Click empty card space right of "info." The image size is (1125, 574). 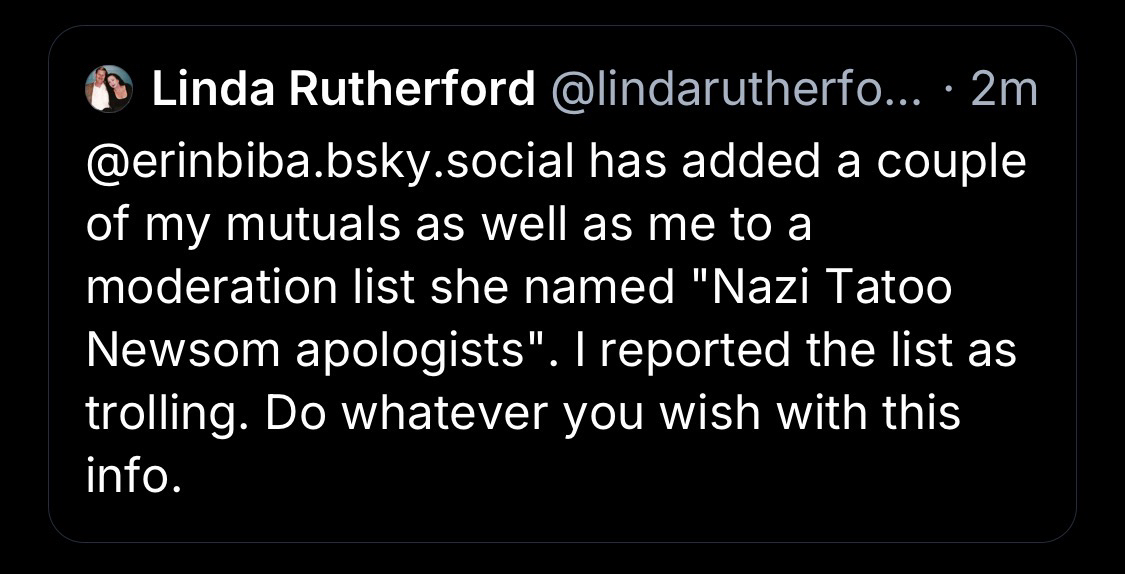[600, 476]
